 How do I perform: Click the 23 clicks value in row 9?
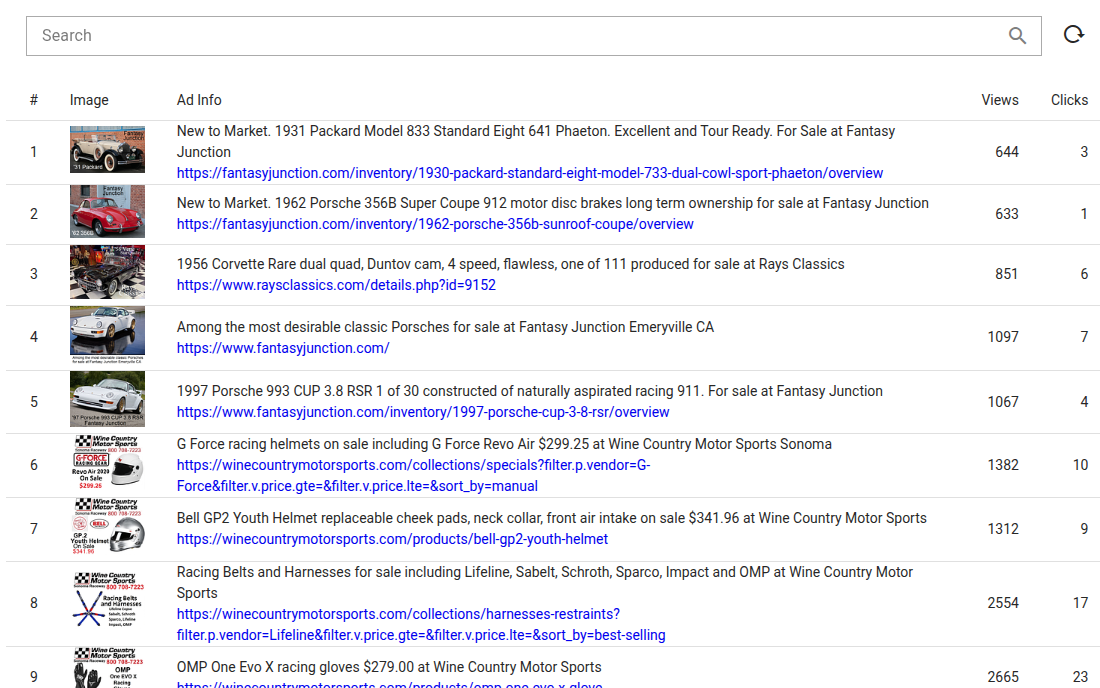point(1080,677)
